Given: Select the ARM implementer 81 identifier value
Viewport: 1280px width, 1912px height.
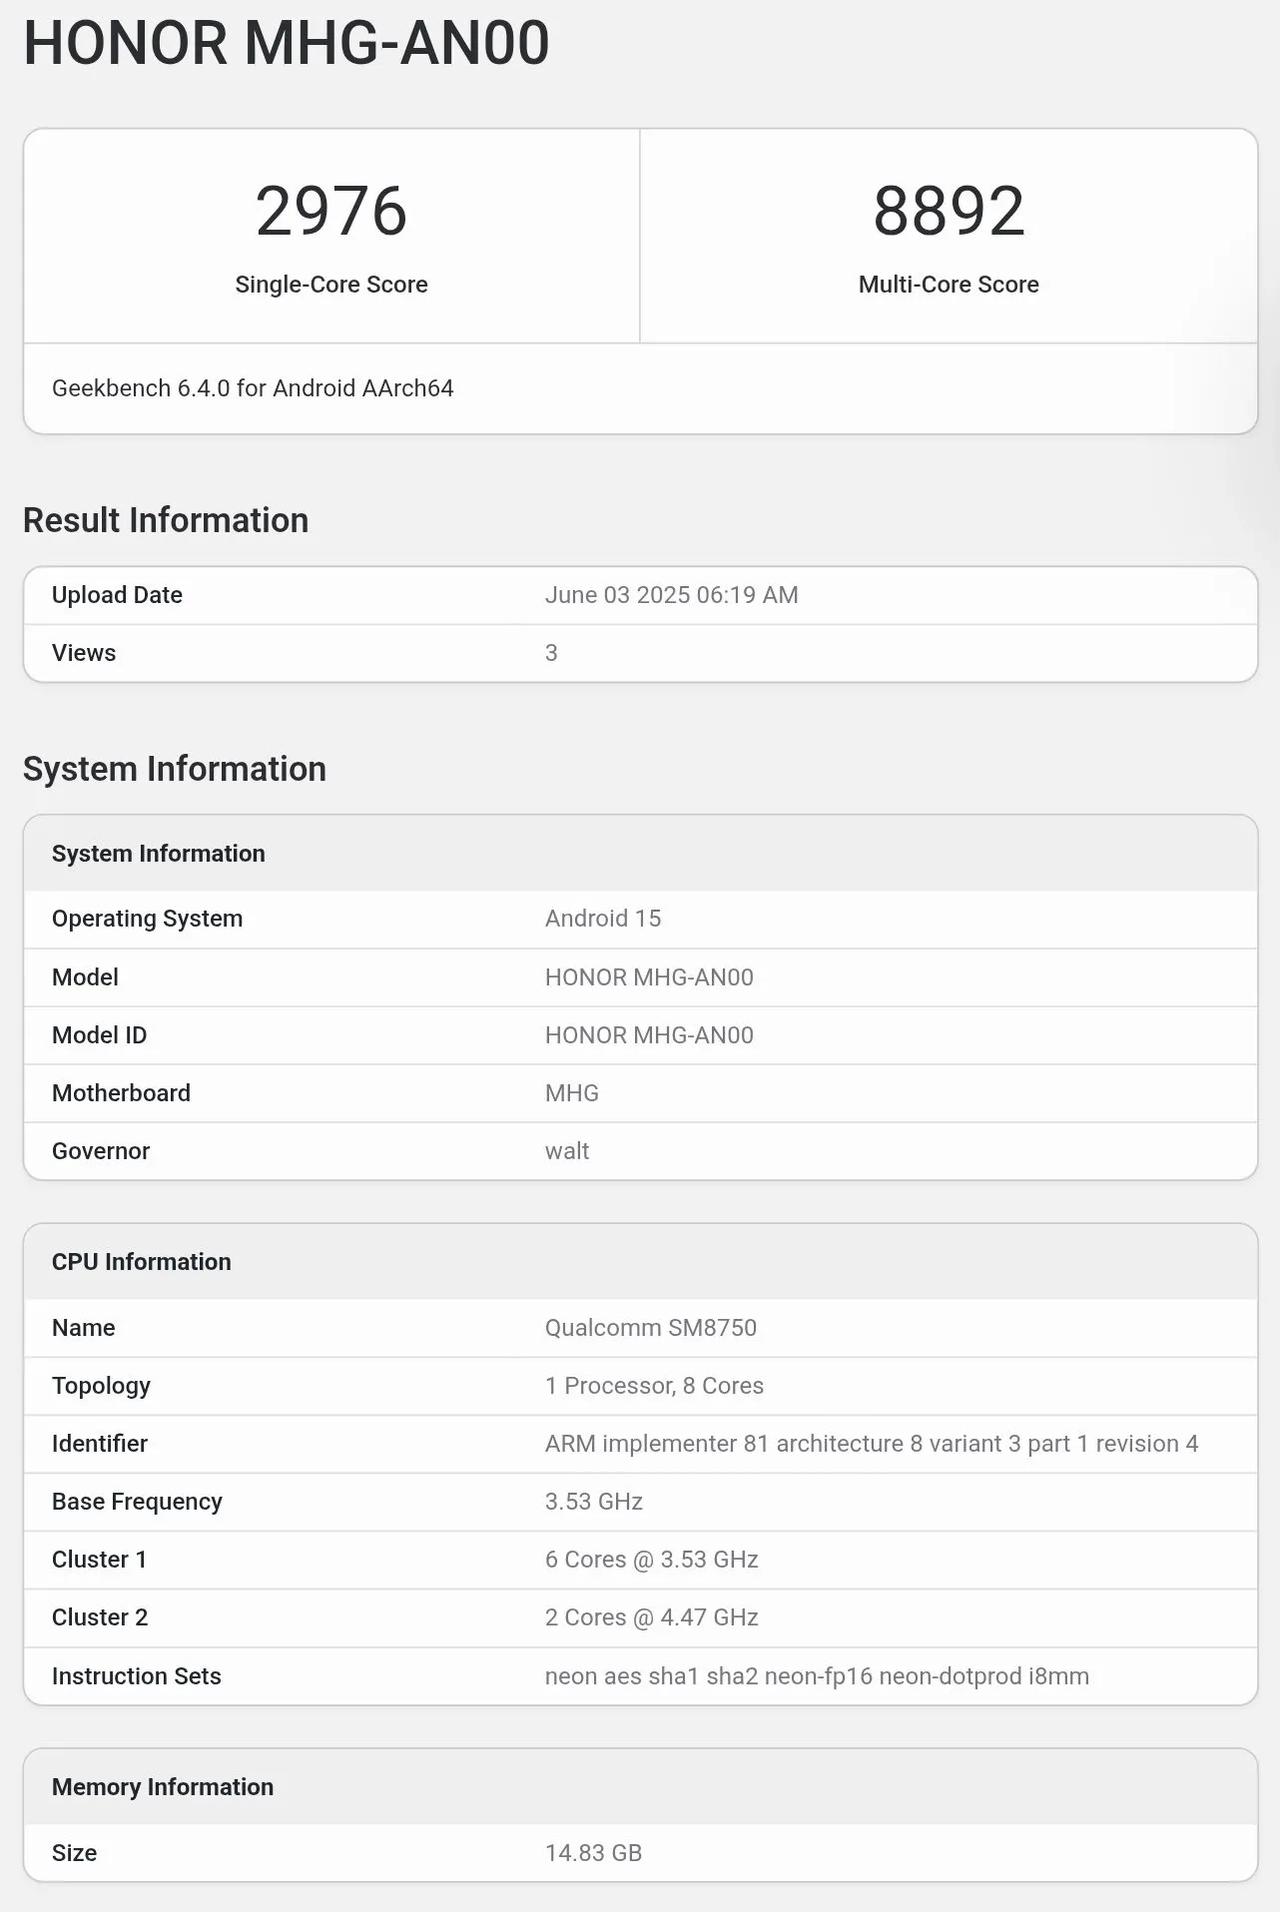Looking at the screenshot, I should coord(871,1444).
